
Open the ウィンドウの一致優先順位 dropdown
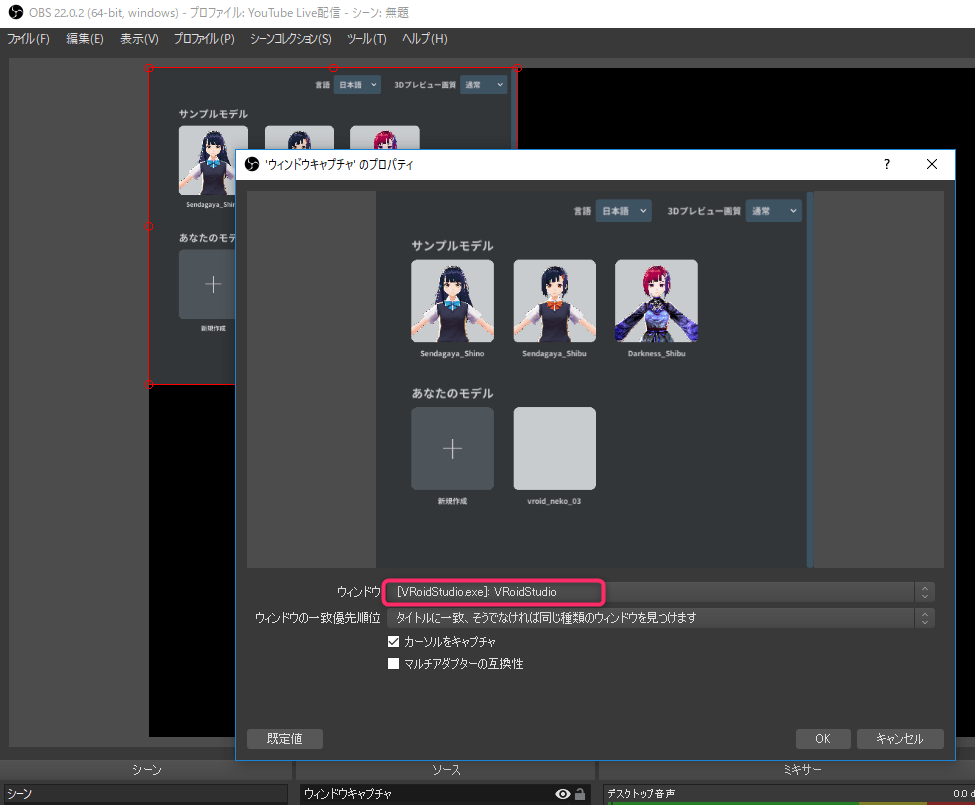click(660, 618)
